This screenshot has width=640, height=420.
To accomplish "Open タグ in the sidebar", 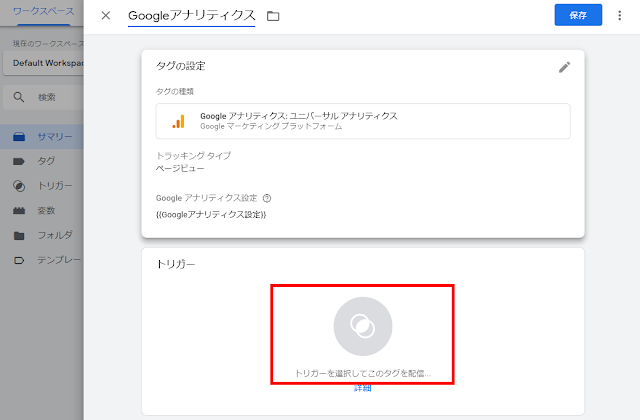I will 42,161.
